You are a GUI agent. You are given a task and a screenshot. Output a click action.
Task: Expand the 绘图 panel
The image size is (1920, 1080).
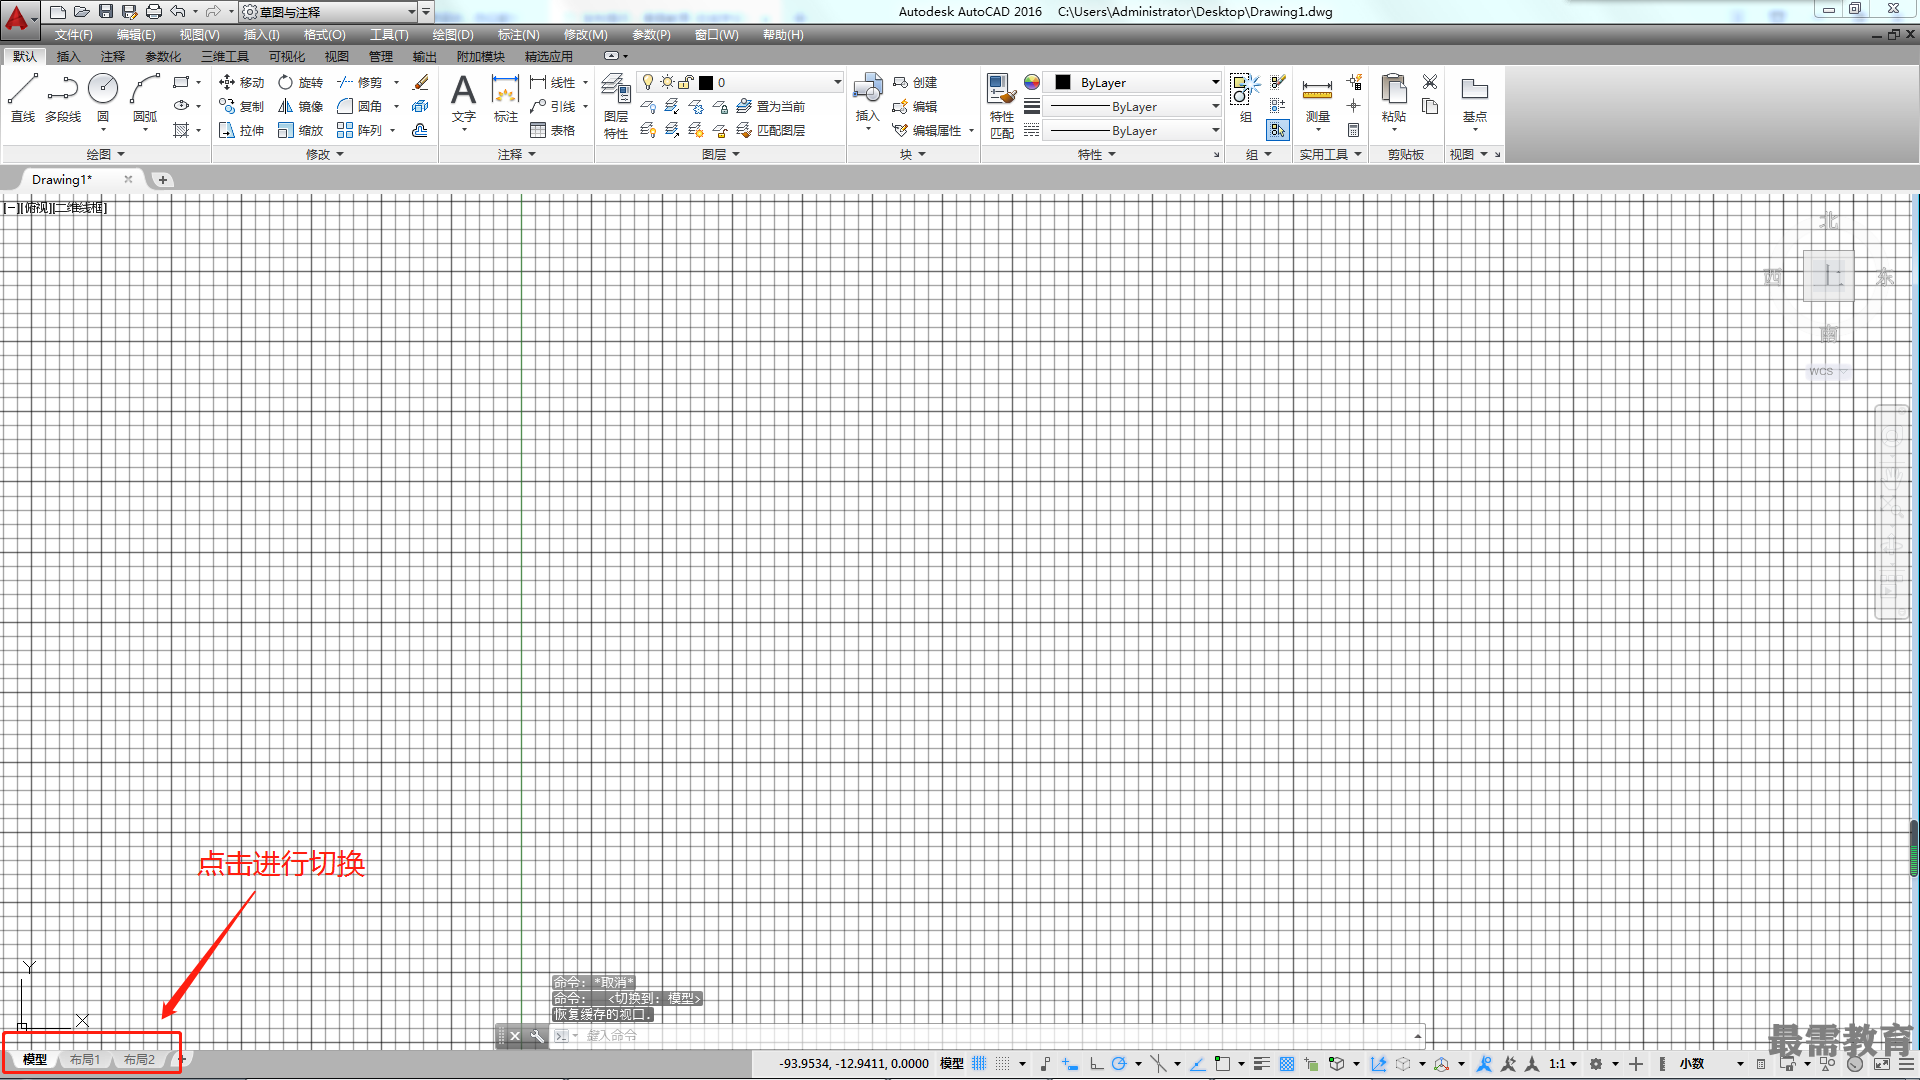[105, 154]
